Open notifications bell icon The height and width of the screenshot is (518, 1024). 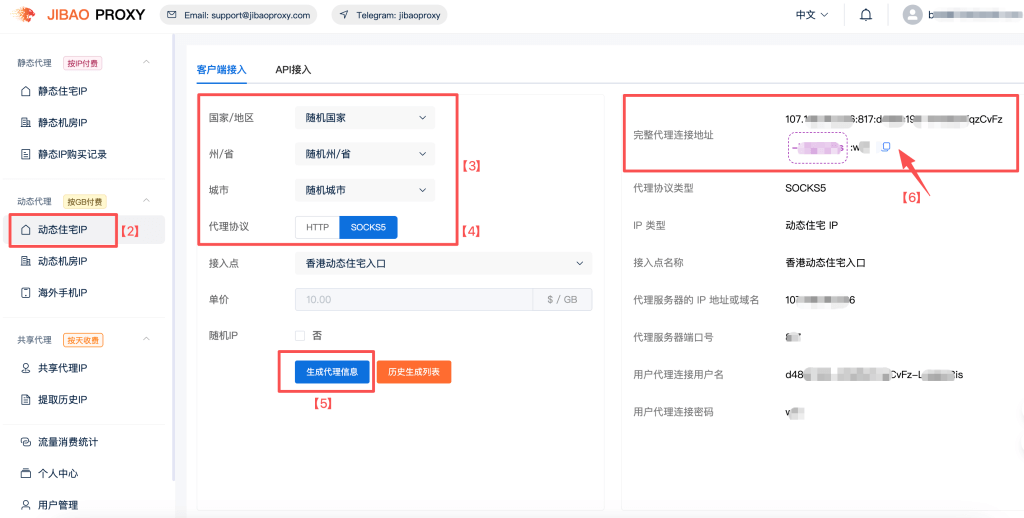coord(866,15)
